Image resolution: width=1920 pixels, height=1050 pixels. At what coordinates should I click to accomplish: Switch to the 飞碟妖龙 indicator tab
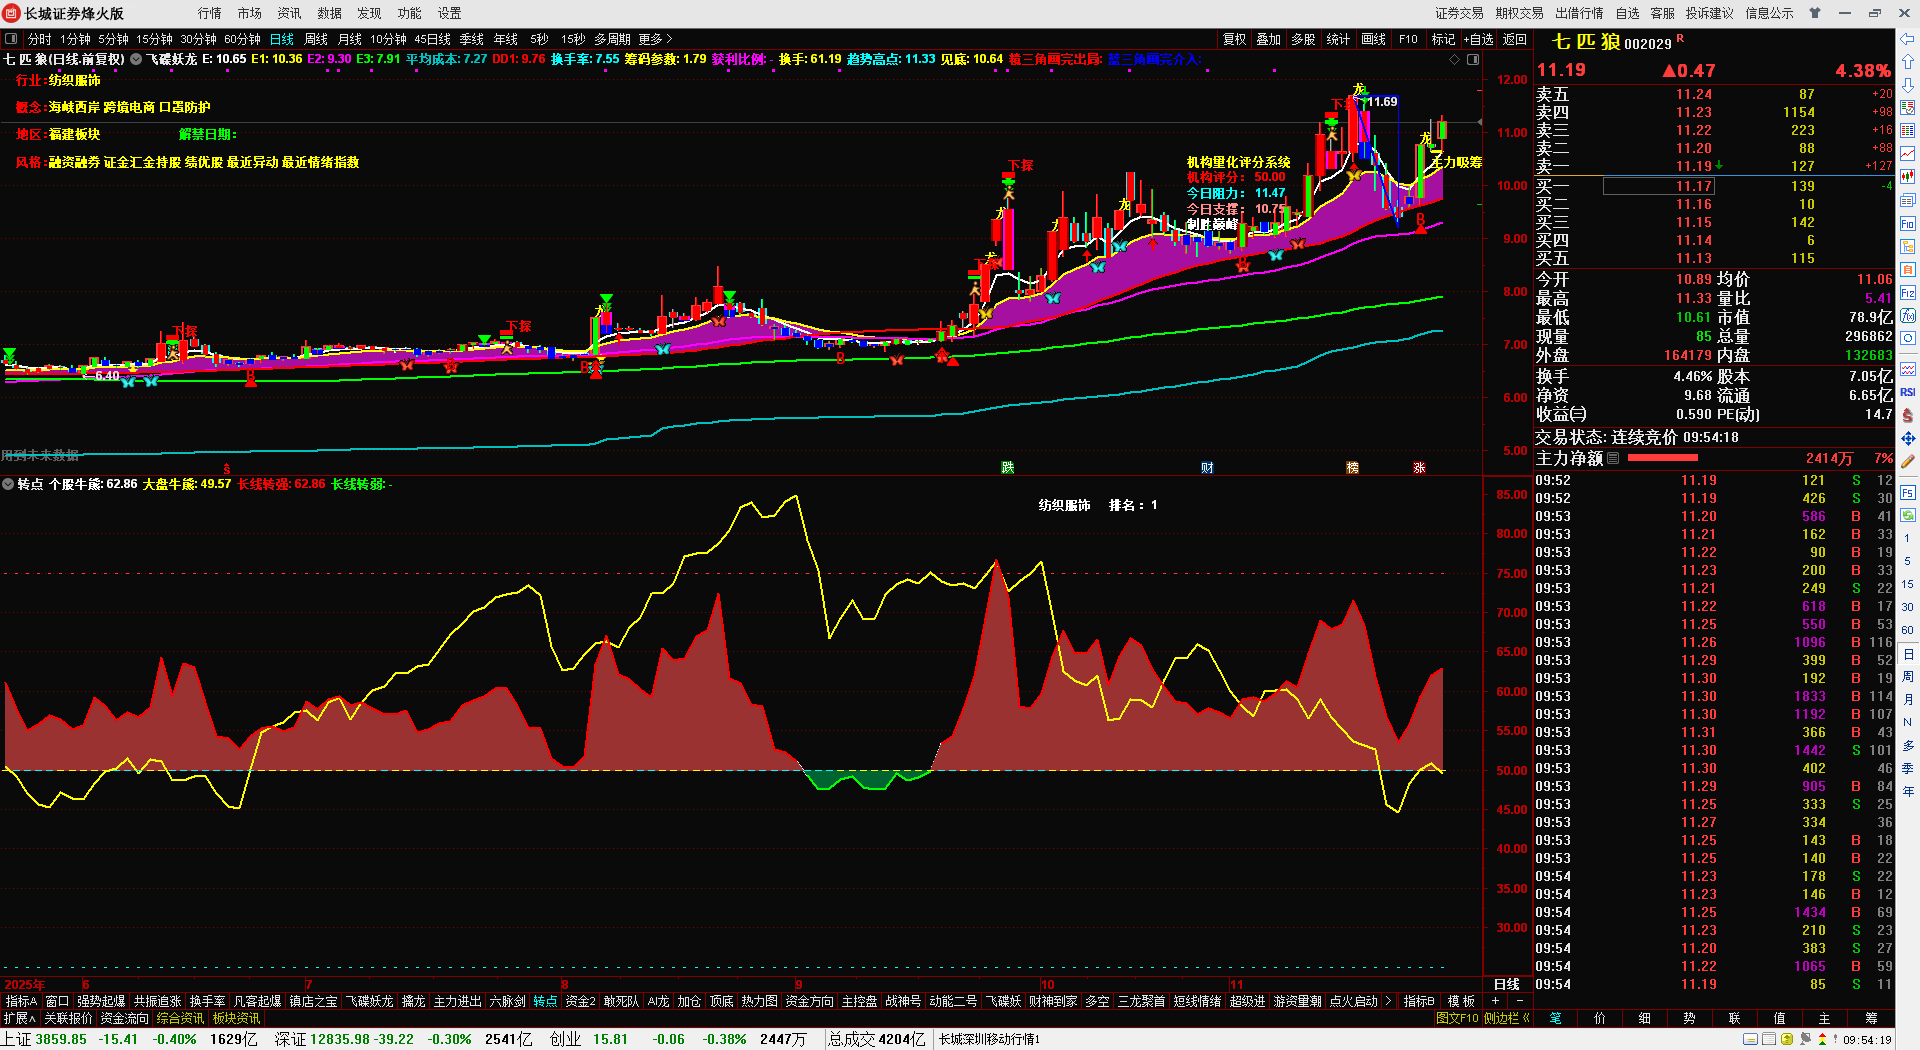pyautogui.click(x=369, y=1001)
